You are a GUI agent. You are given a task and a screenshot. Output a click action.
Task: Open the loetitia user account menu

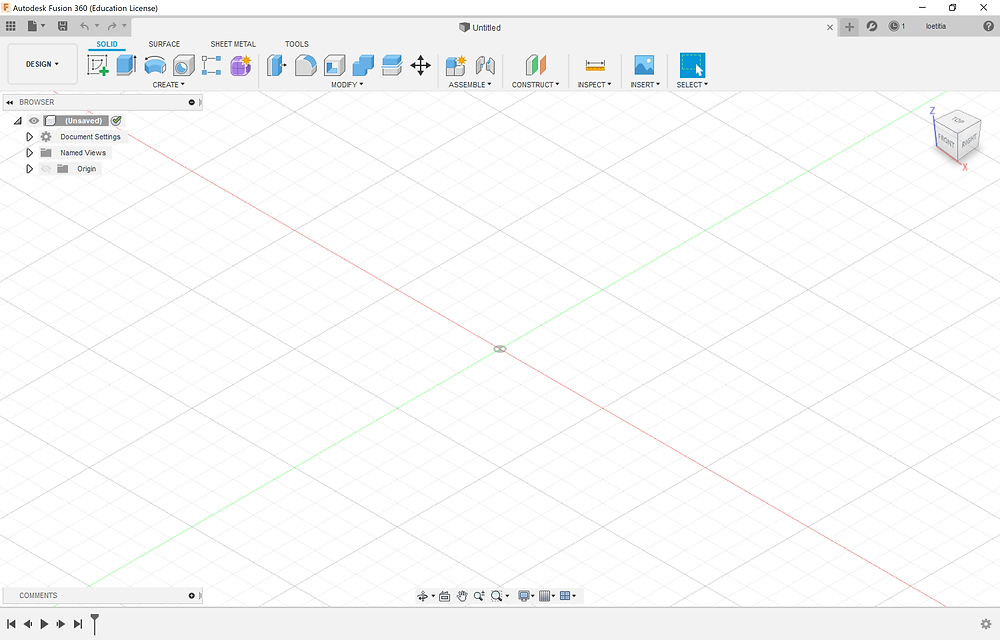click(936, 26)
